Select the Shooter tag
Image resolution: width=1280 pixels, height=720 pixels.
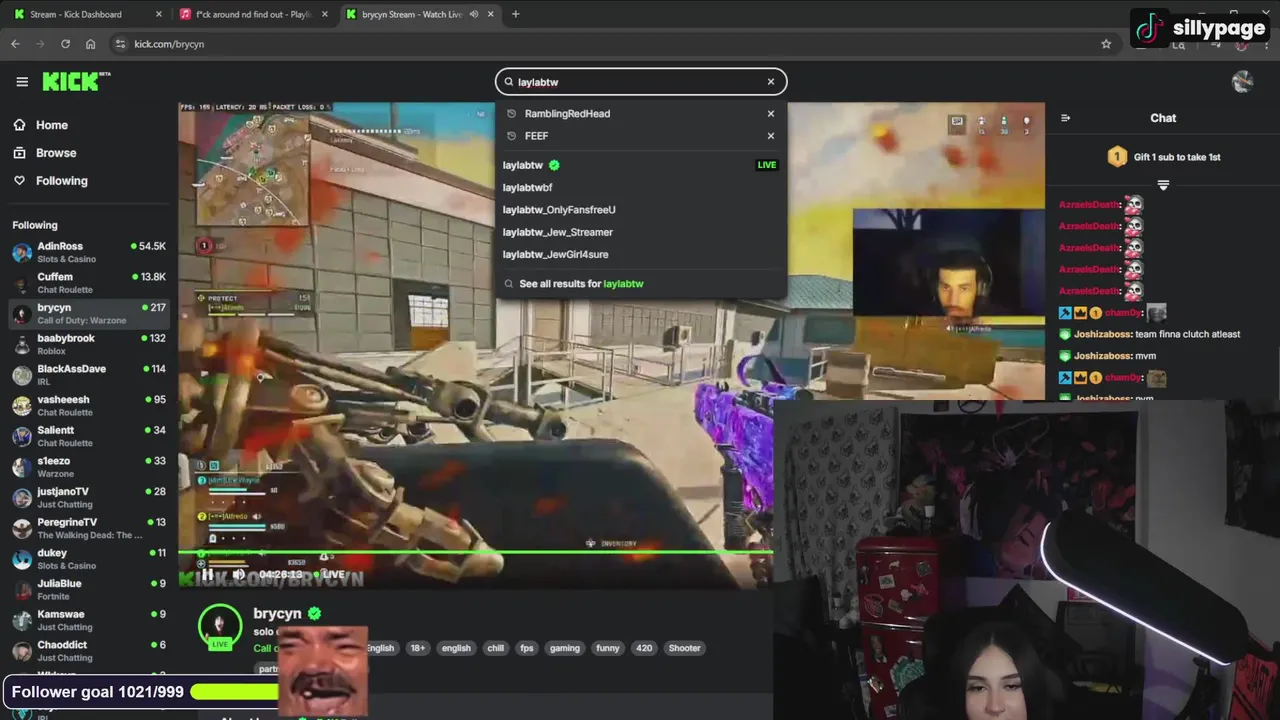click(x=684, y=648)
